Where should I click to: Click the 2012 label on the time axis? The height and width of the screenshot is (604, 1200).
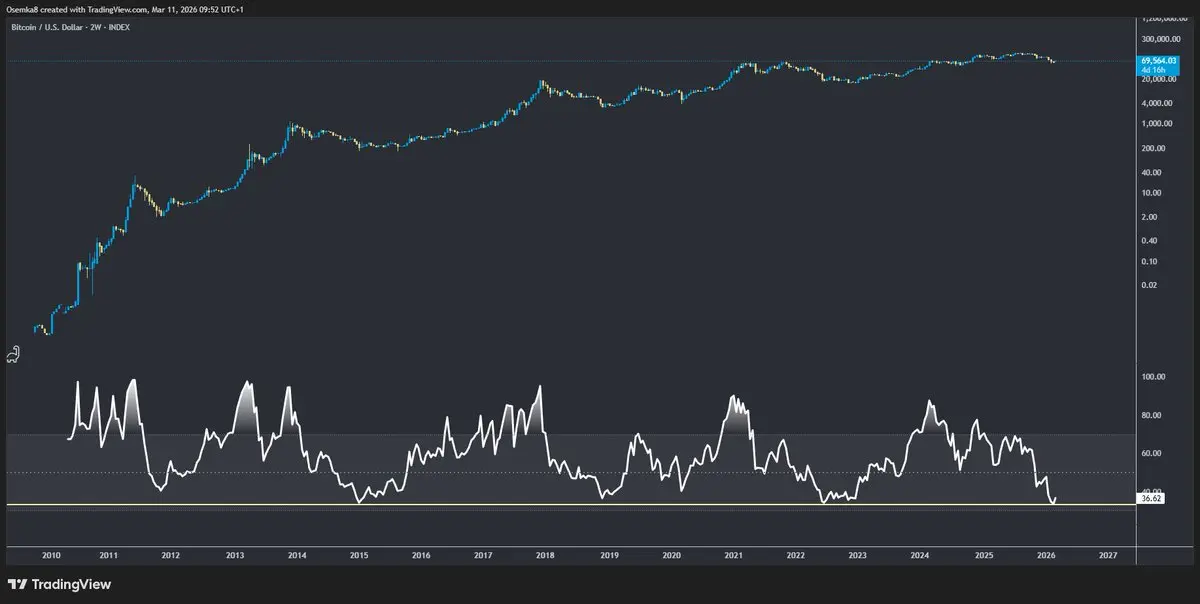171,554
